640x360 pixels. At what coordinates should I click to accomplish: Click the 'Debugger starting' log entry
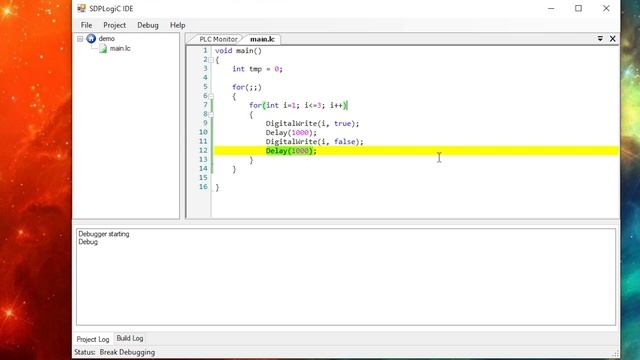pyautogui.click(x=104, y=234)
